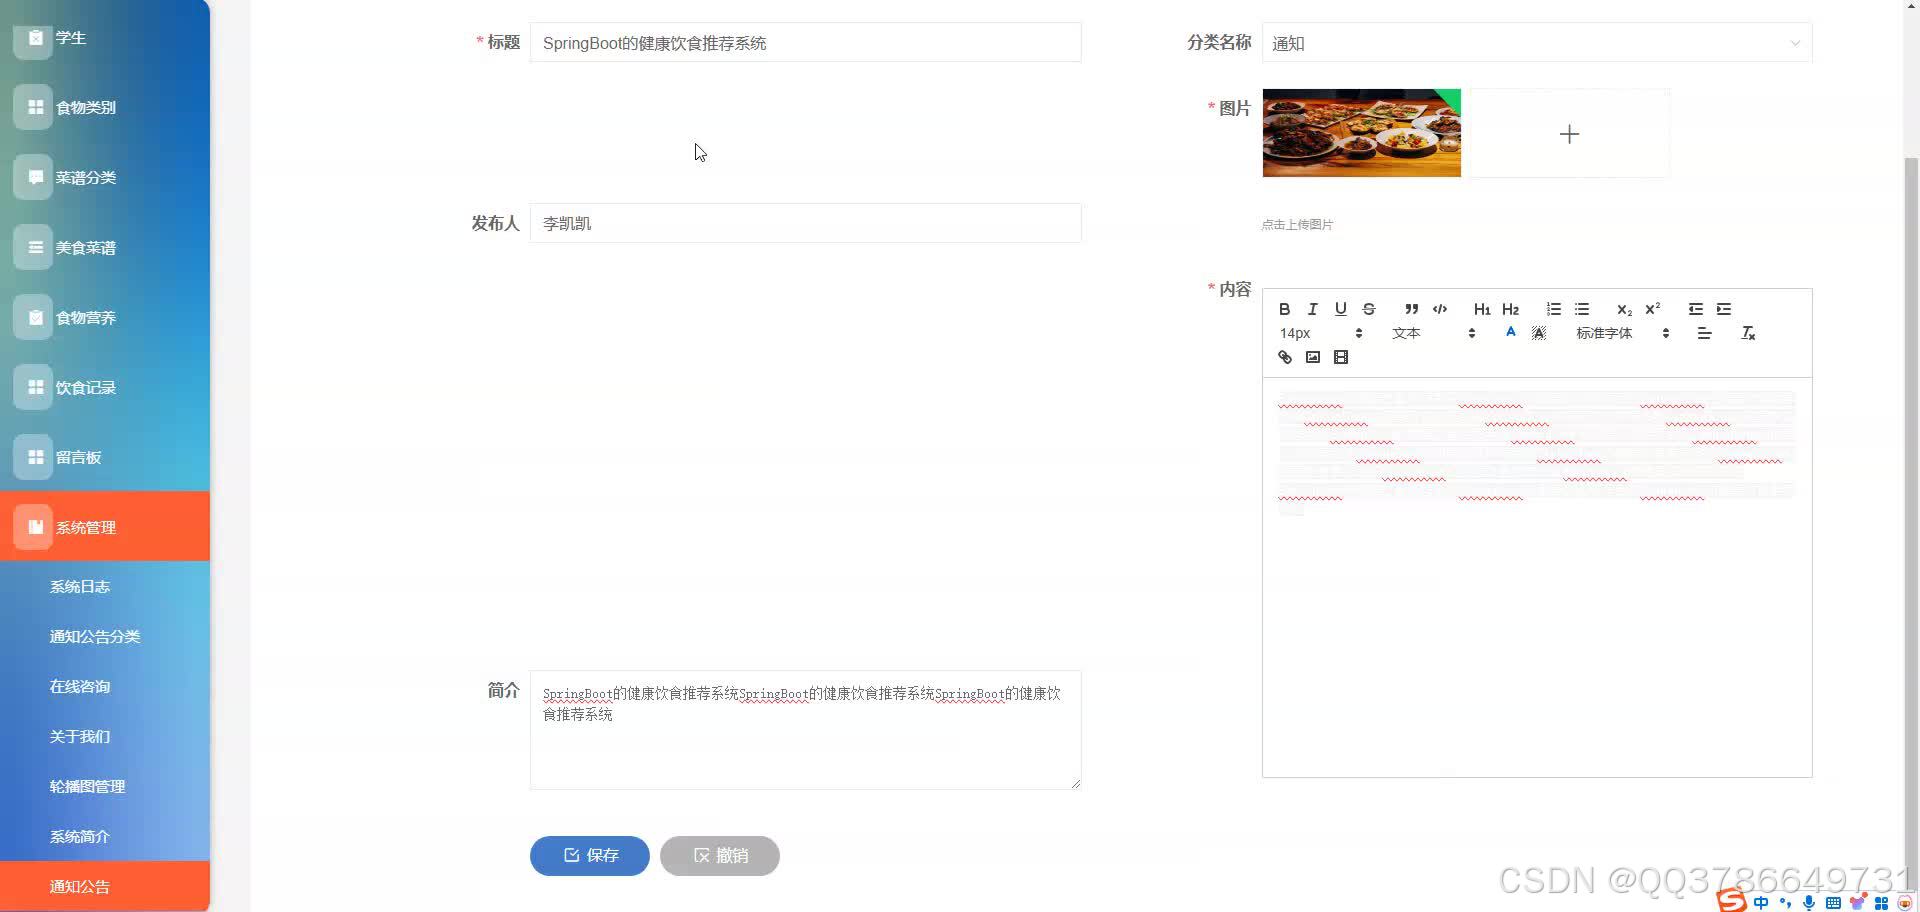Viewport: 1920px width, 912px height.
Task: Clear text formatting in editor
Action: click(1748, 333)
